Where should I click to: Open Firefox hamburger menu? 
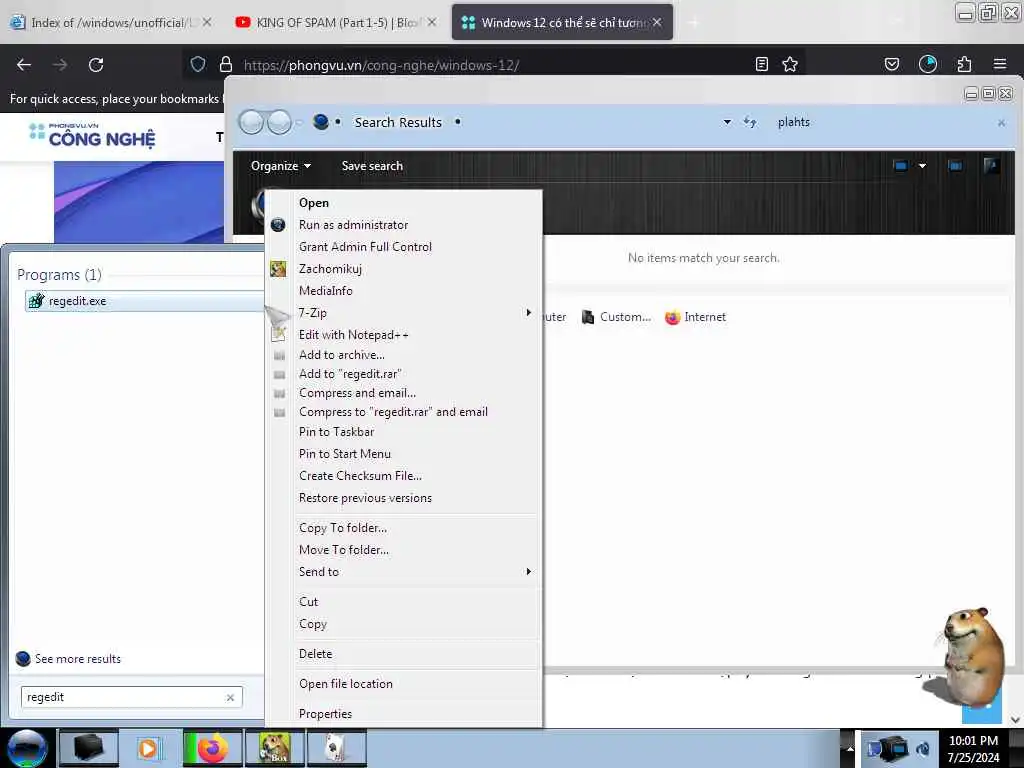tap(1000, 64)
